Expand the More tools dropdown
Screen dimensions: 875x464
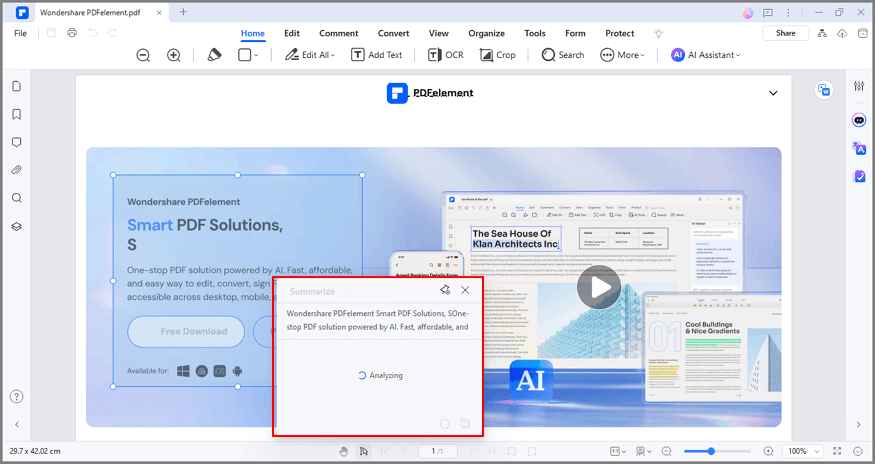[623, 55]
